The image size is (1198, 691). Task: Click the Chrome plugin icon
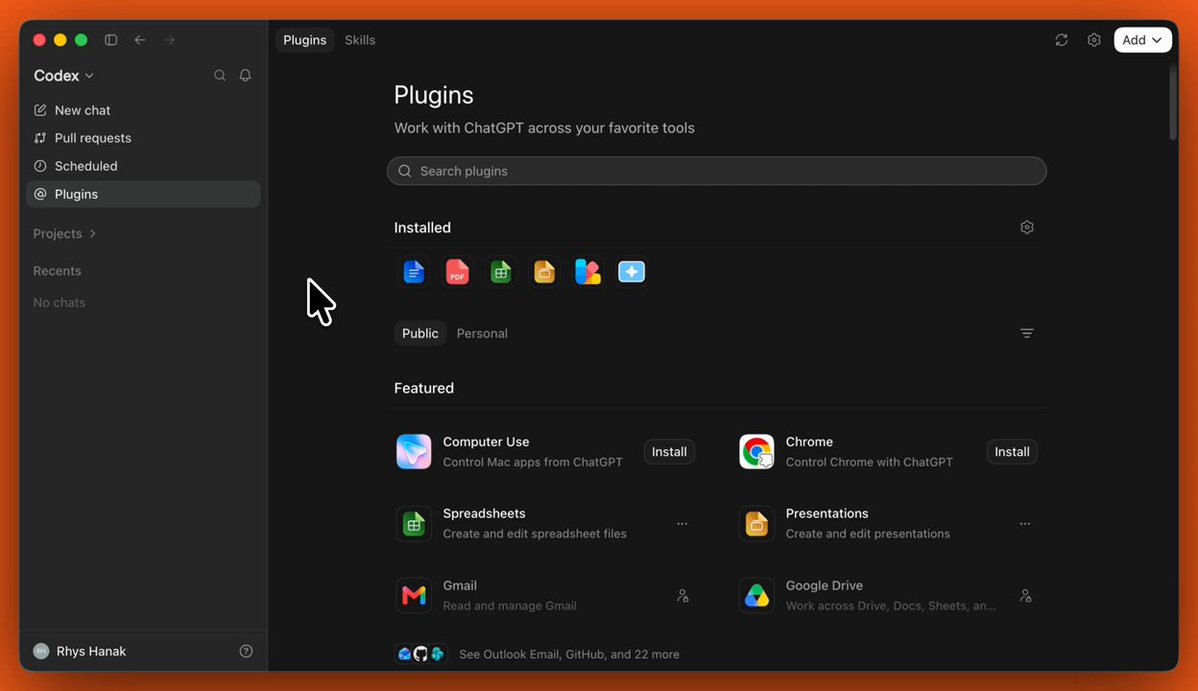(756, 452)
